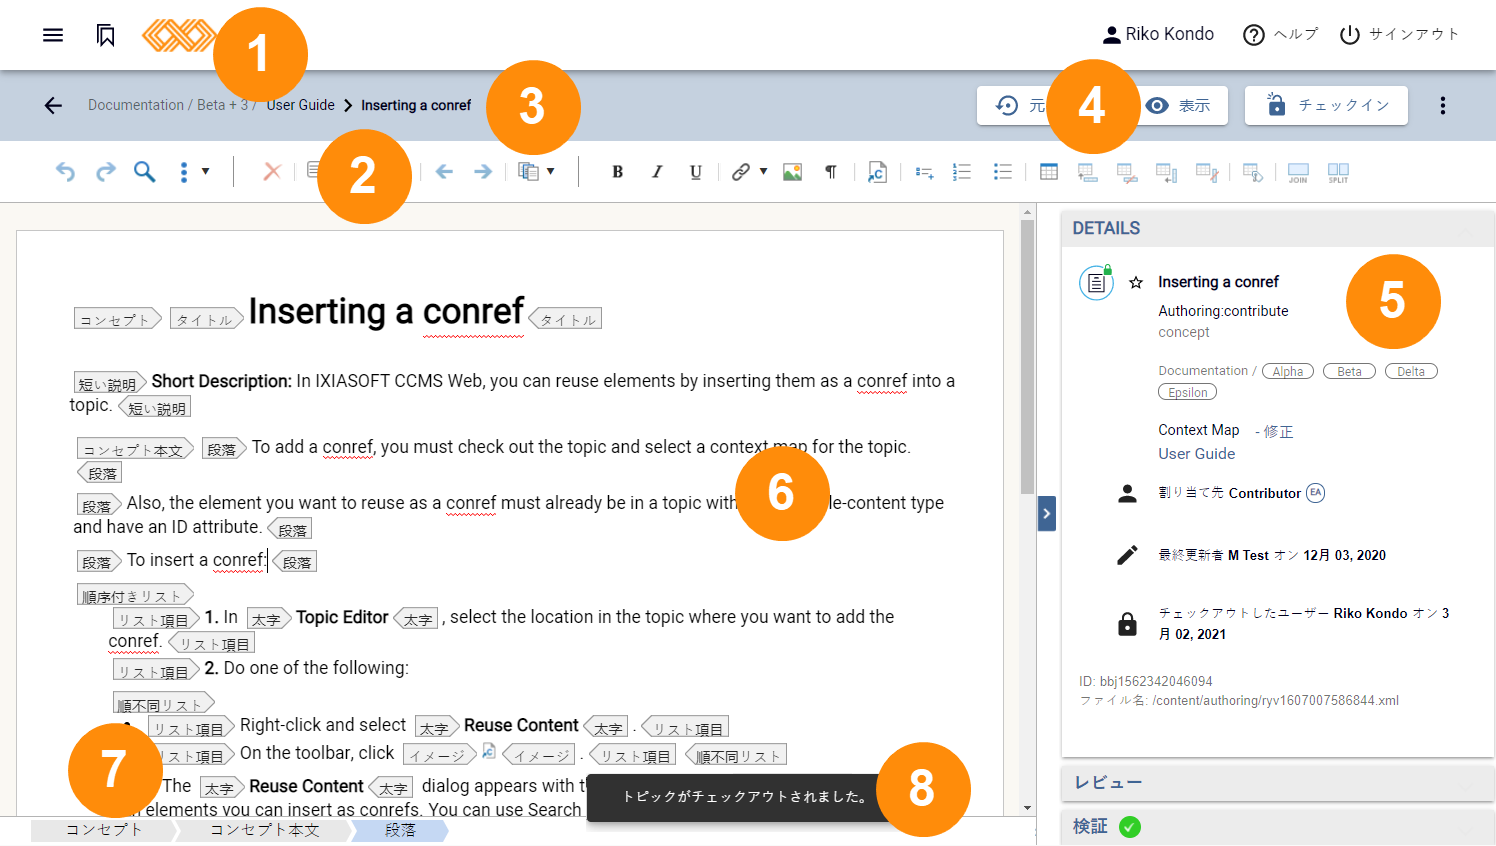The width and height of the screenshot is (1496, 846).
Task: Open the Riko Kondo user menu
Action: point(1158,35)
